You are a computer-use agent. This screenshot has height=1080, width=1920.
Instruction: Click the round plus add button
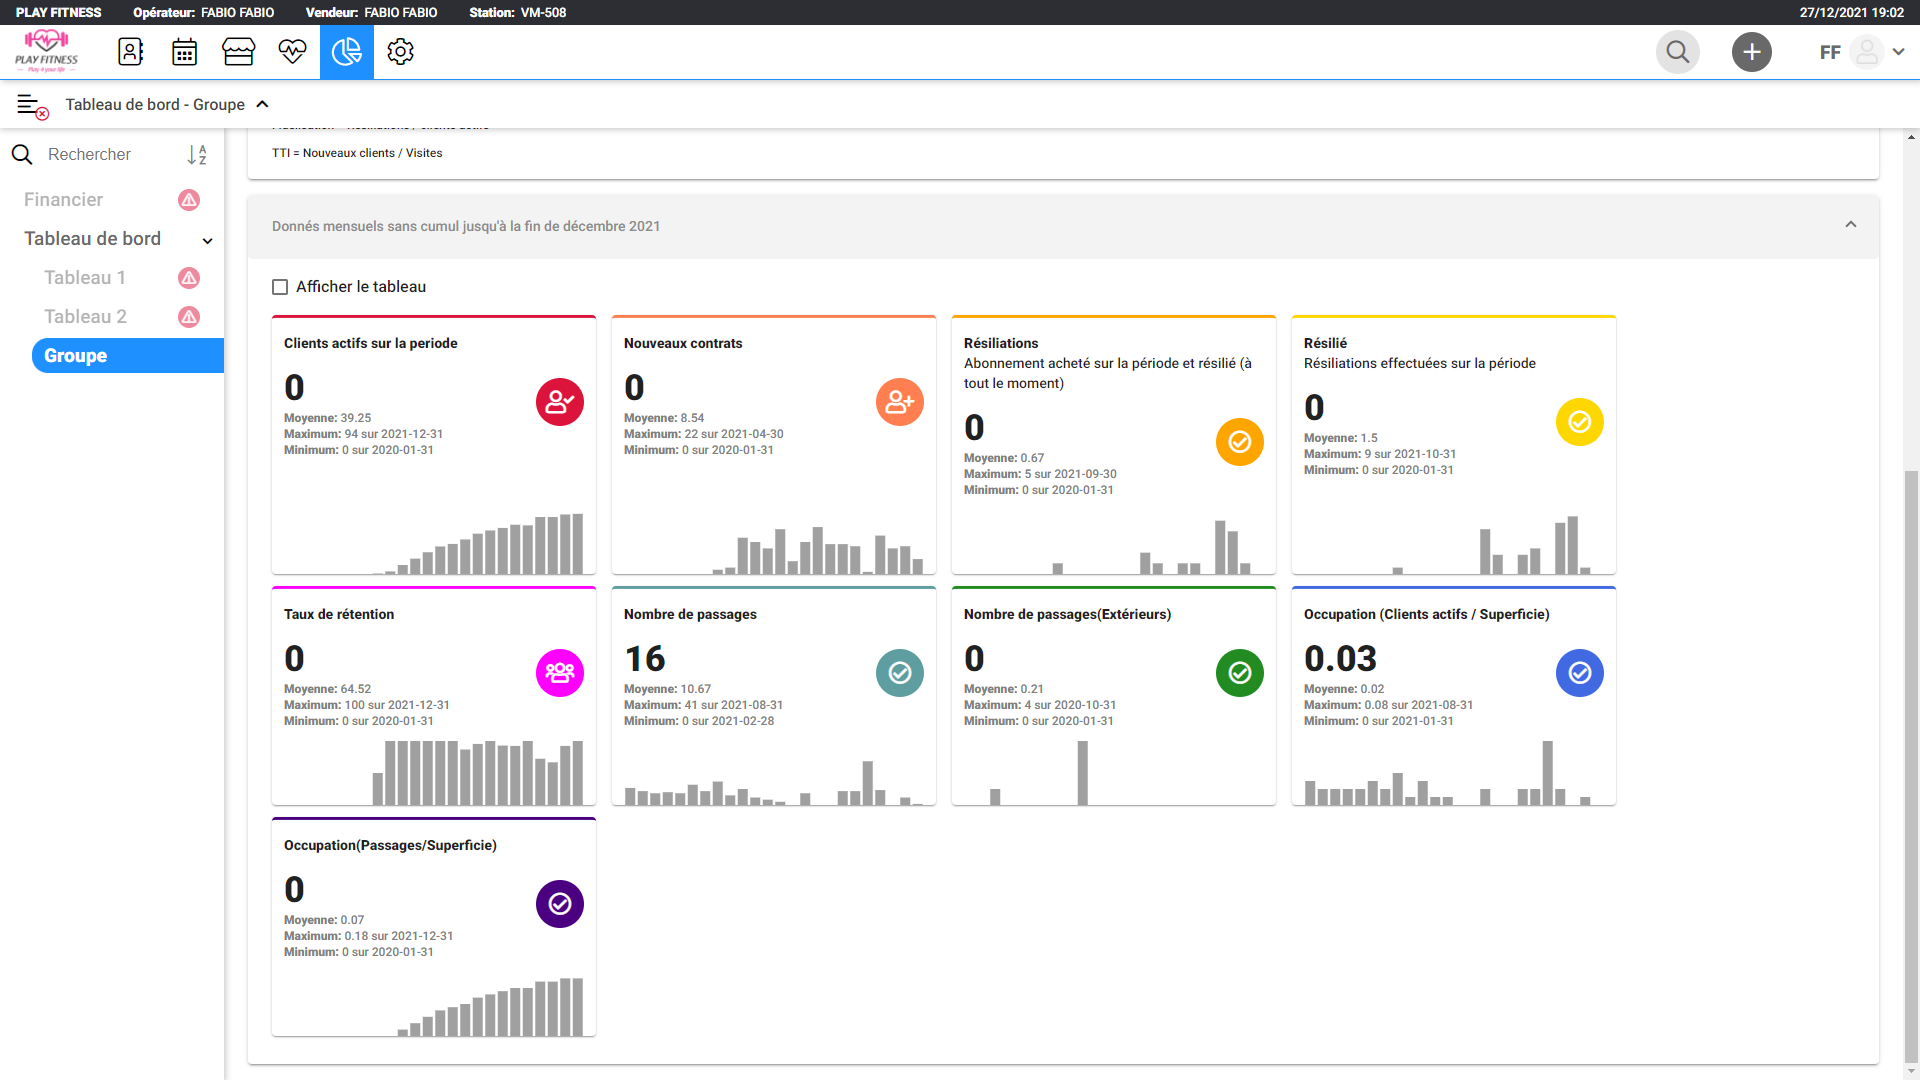(x=1751, y=52)
